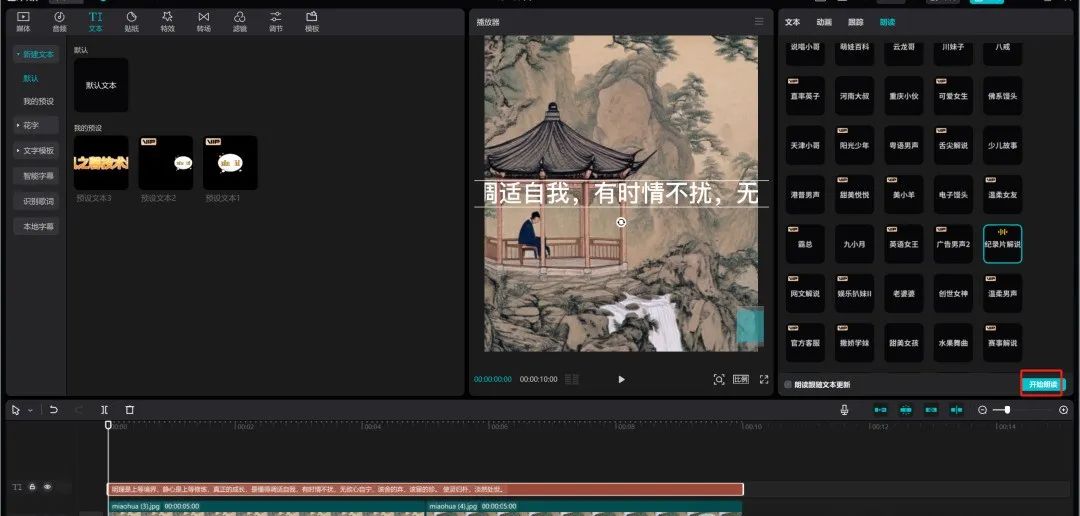Image resolution: width=1080 pixels, height=516 pixels.
Task: Click the focus frame icon under preview
Action: tap(718, 379)
